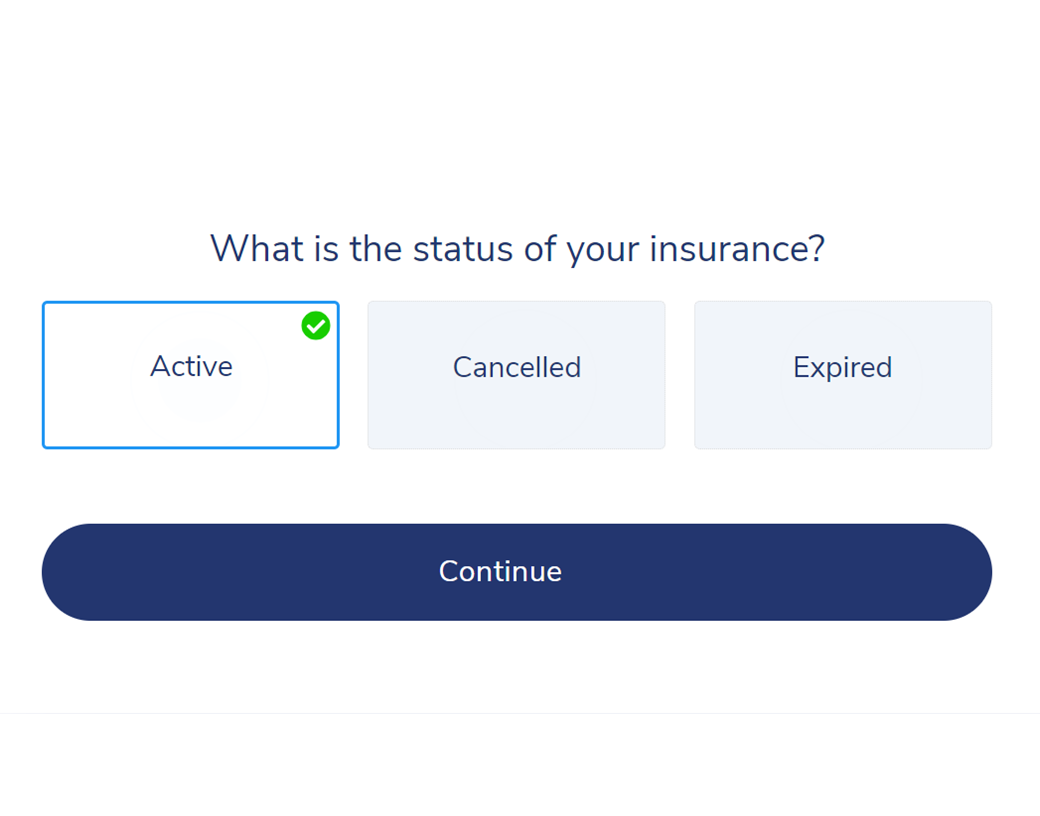Select the Active insurance status option

tap(191, 375)
